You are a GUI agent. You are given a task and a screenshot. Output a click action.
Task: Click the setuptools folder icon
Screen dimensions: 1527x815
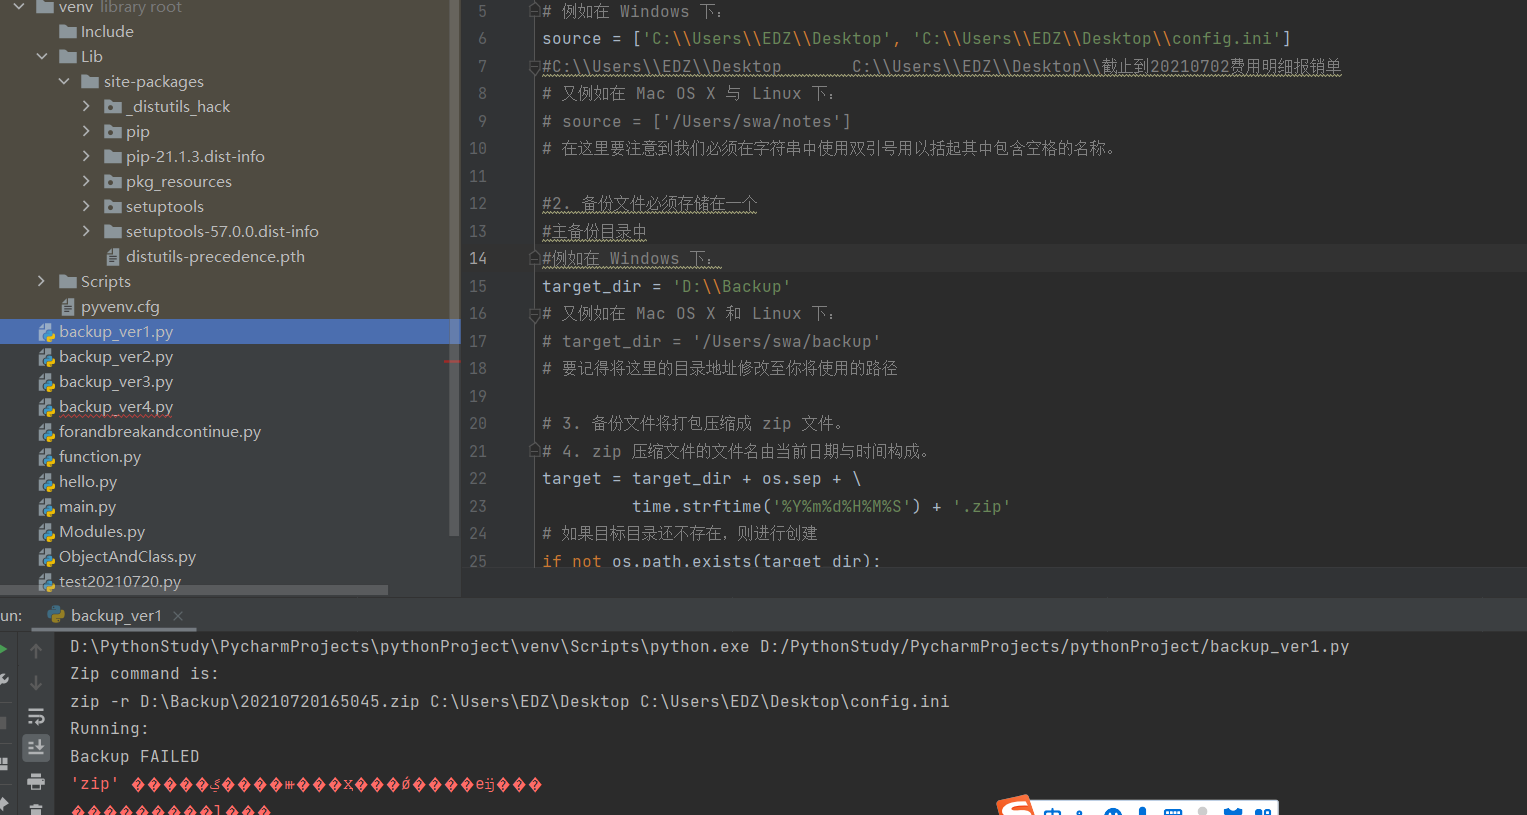point(113,206)
